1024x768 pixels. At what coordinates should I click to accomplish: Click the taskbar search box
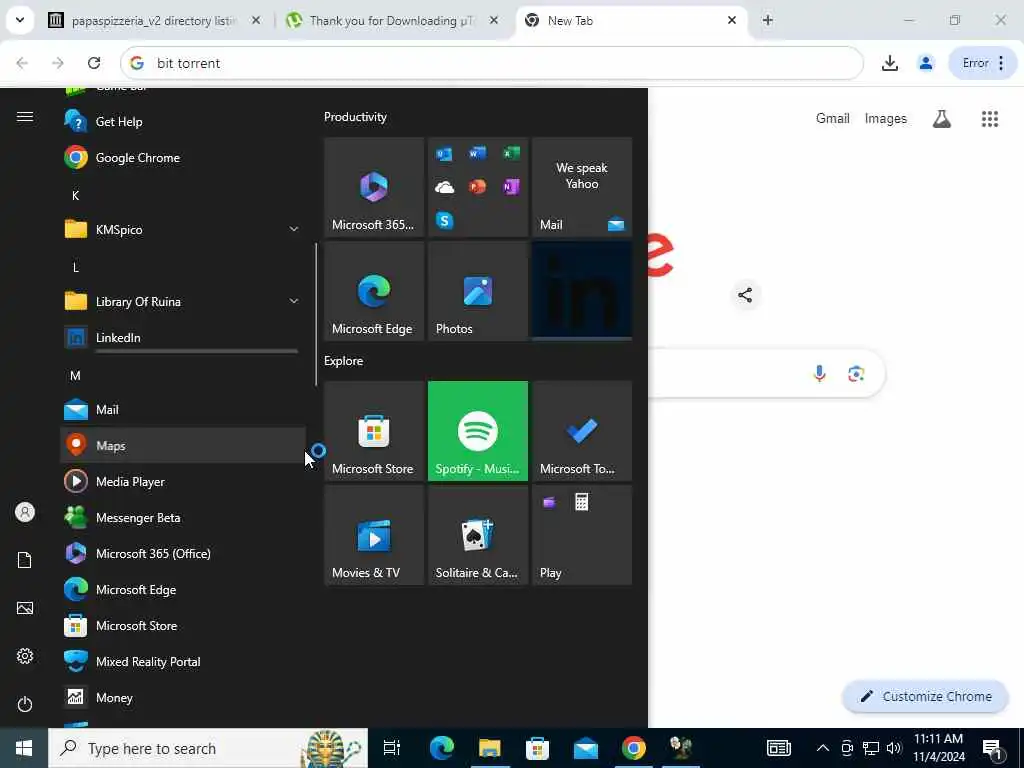[x=208, y=748]
